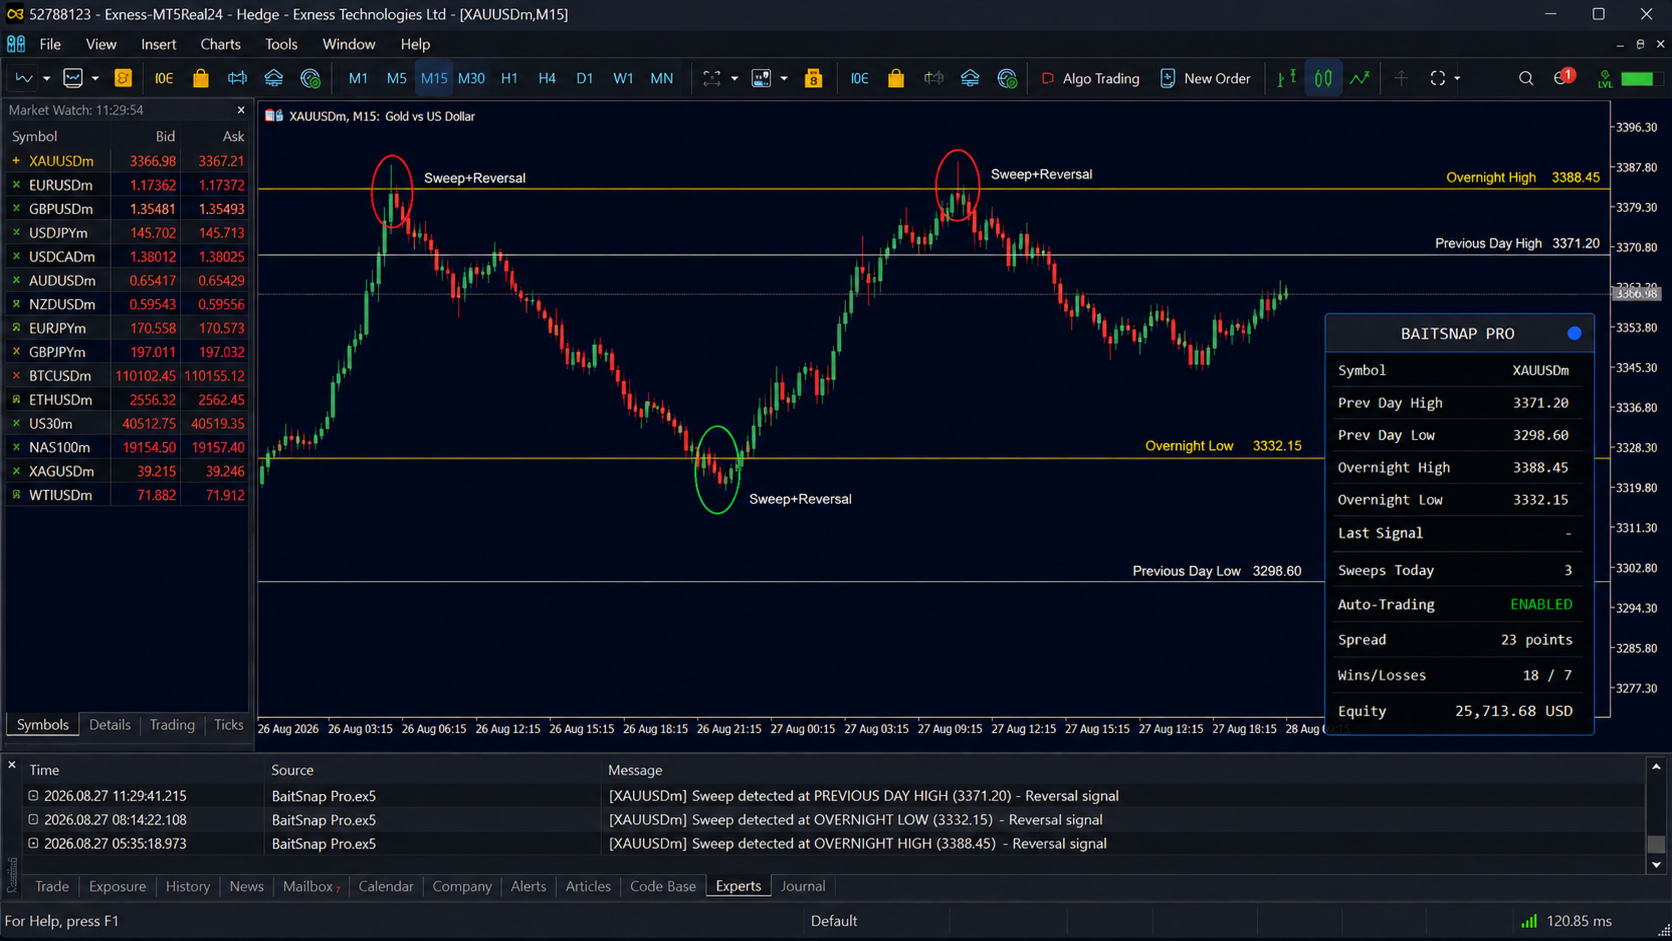The width and height of the screenshot is (1672, 941).
Task: Open notifications icon with red badge
Action: (x=1563, y=78)
